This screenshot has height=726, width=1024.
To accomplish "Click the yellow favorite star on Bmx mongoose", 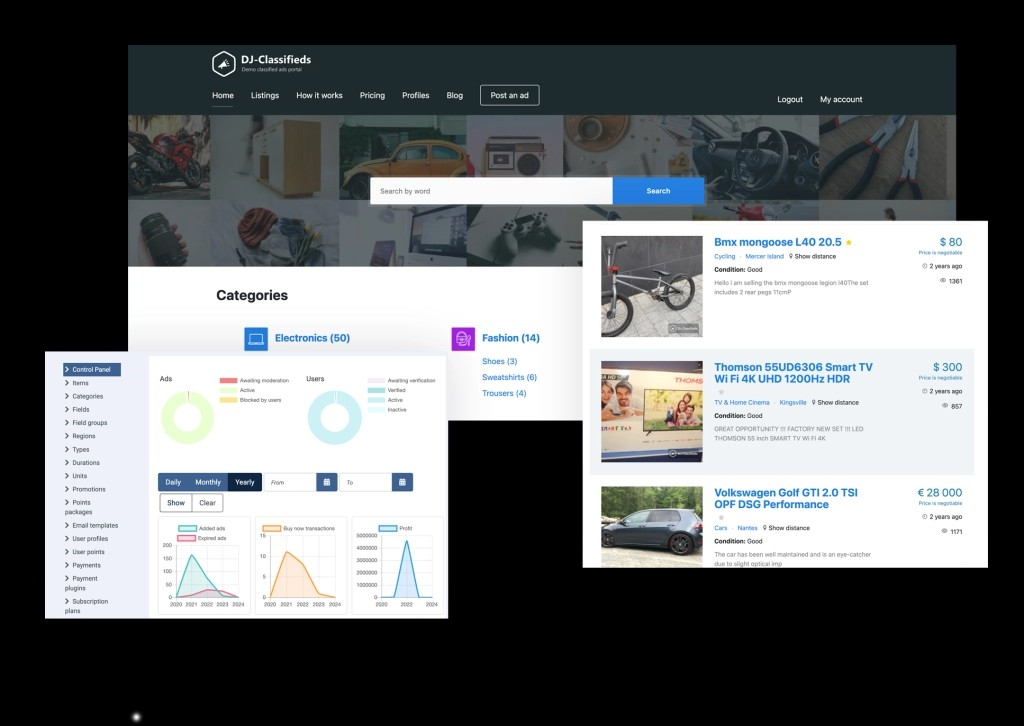I will tap(849, 242).
